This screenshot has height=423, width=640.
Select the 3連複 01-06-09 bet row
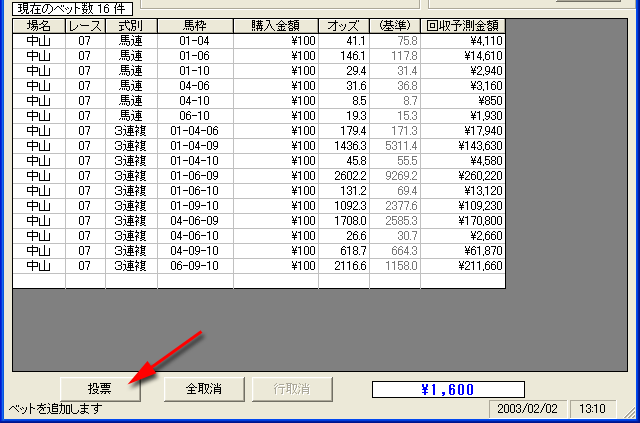[195, 176]
